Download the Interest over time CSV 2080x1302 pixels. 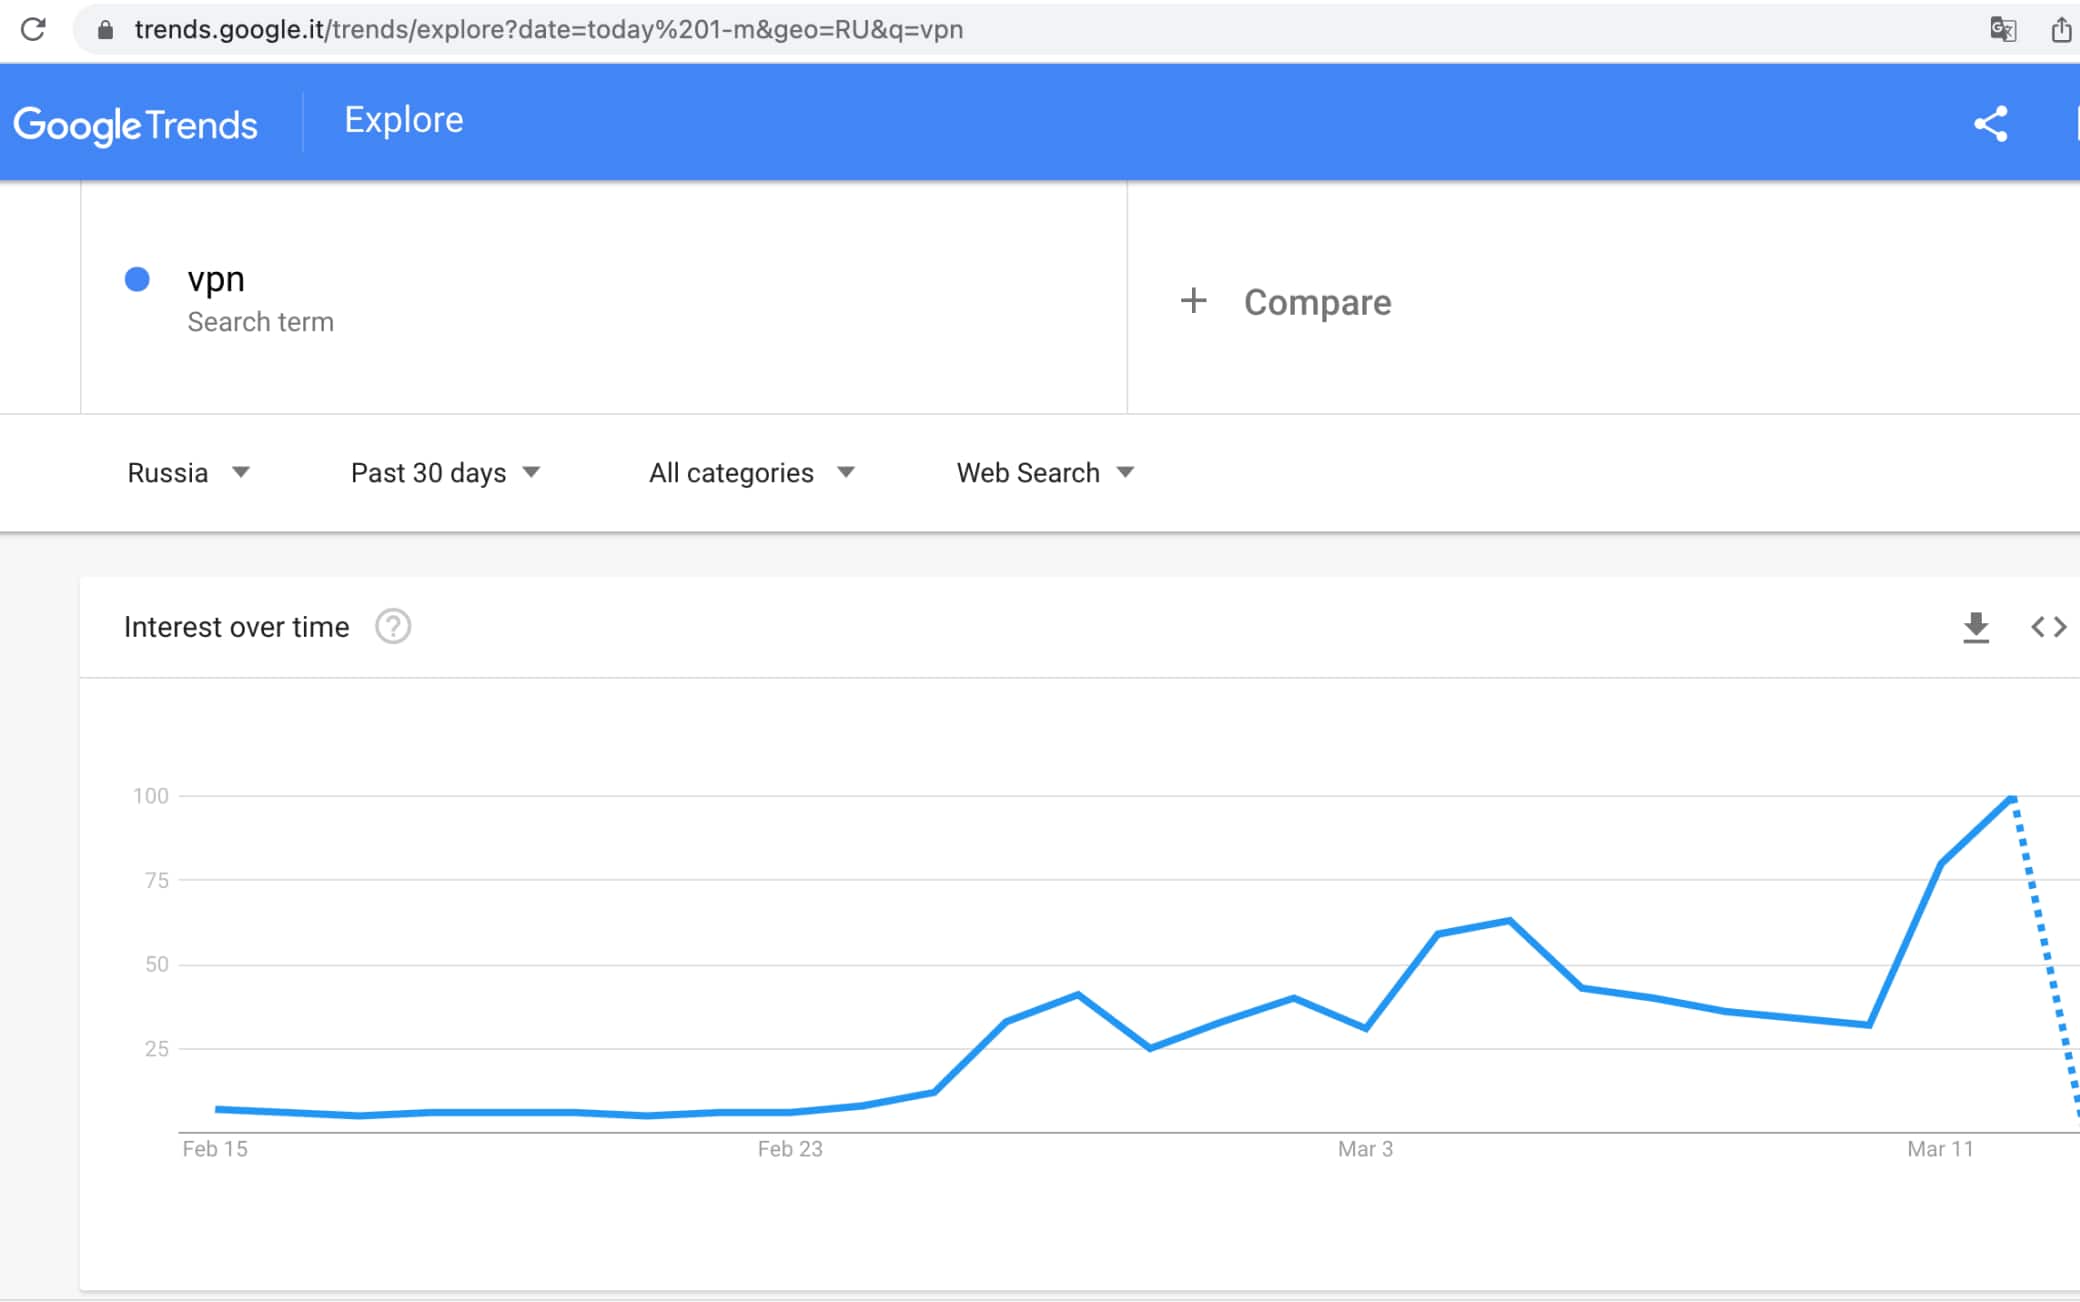[1975, 627]
